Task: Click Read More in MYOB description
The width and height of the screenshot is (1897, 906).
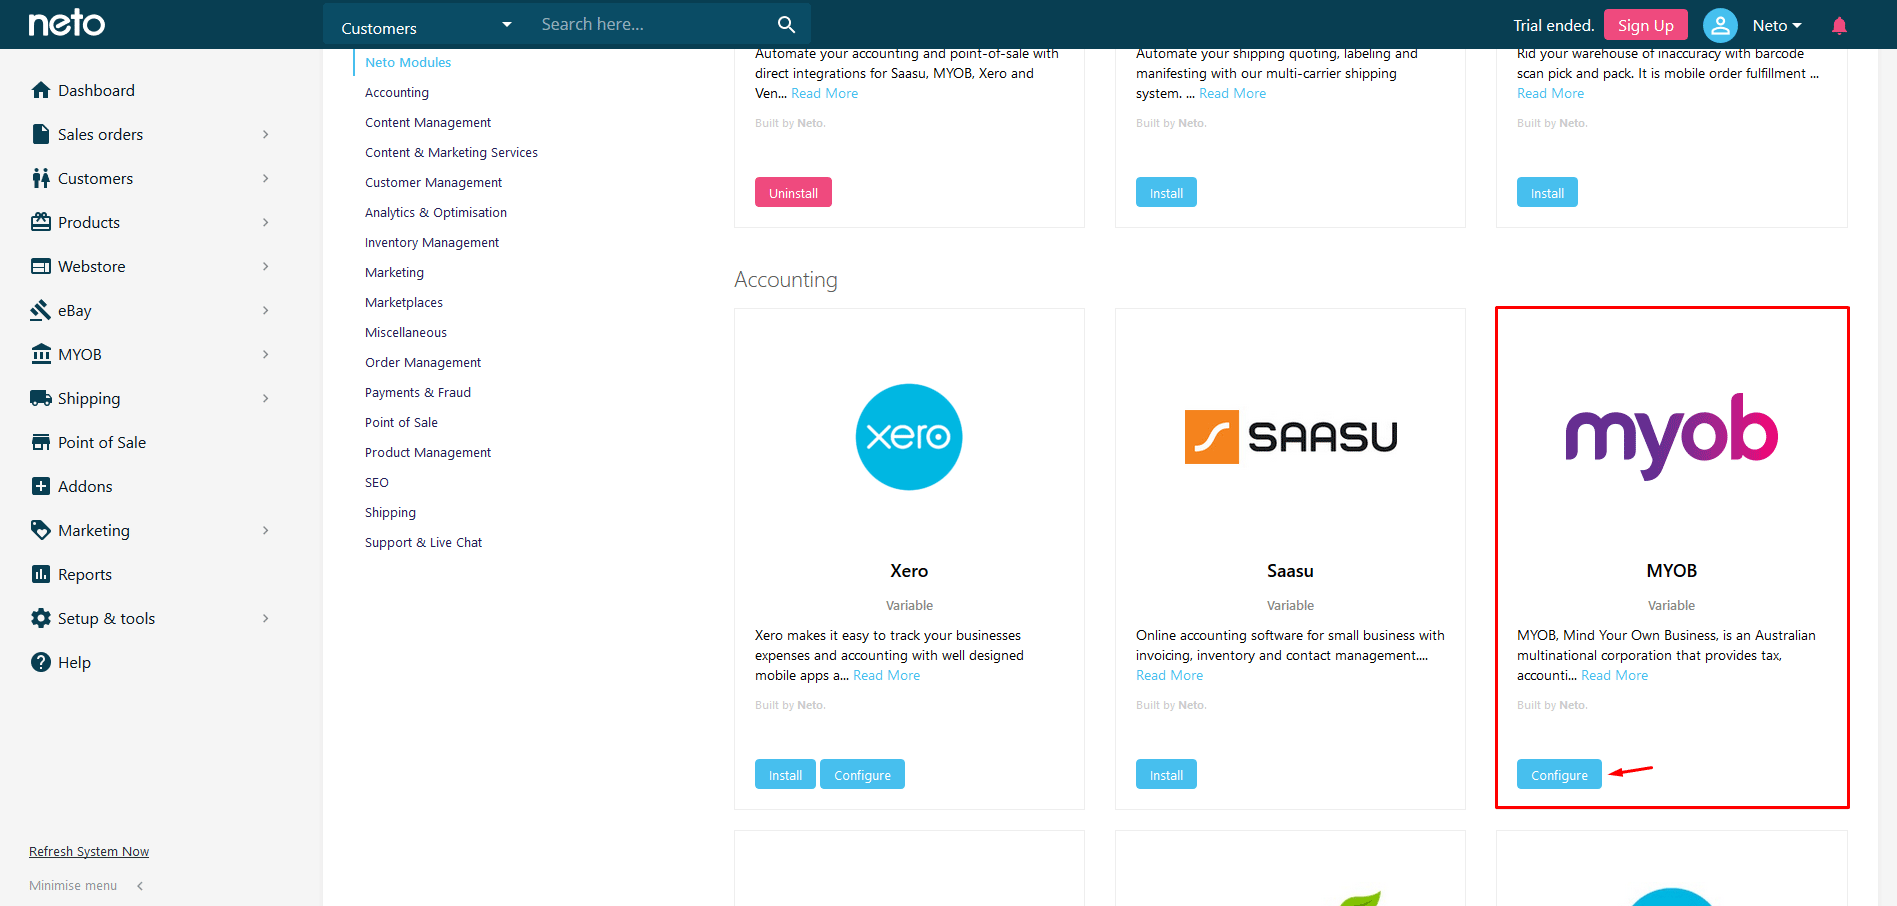Action: tap(1614, 675)
